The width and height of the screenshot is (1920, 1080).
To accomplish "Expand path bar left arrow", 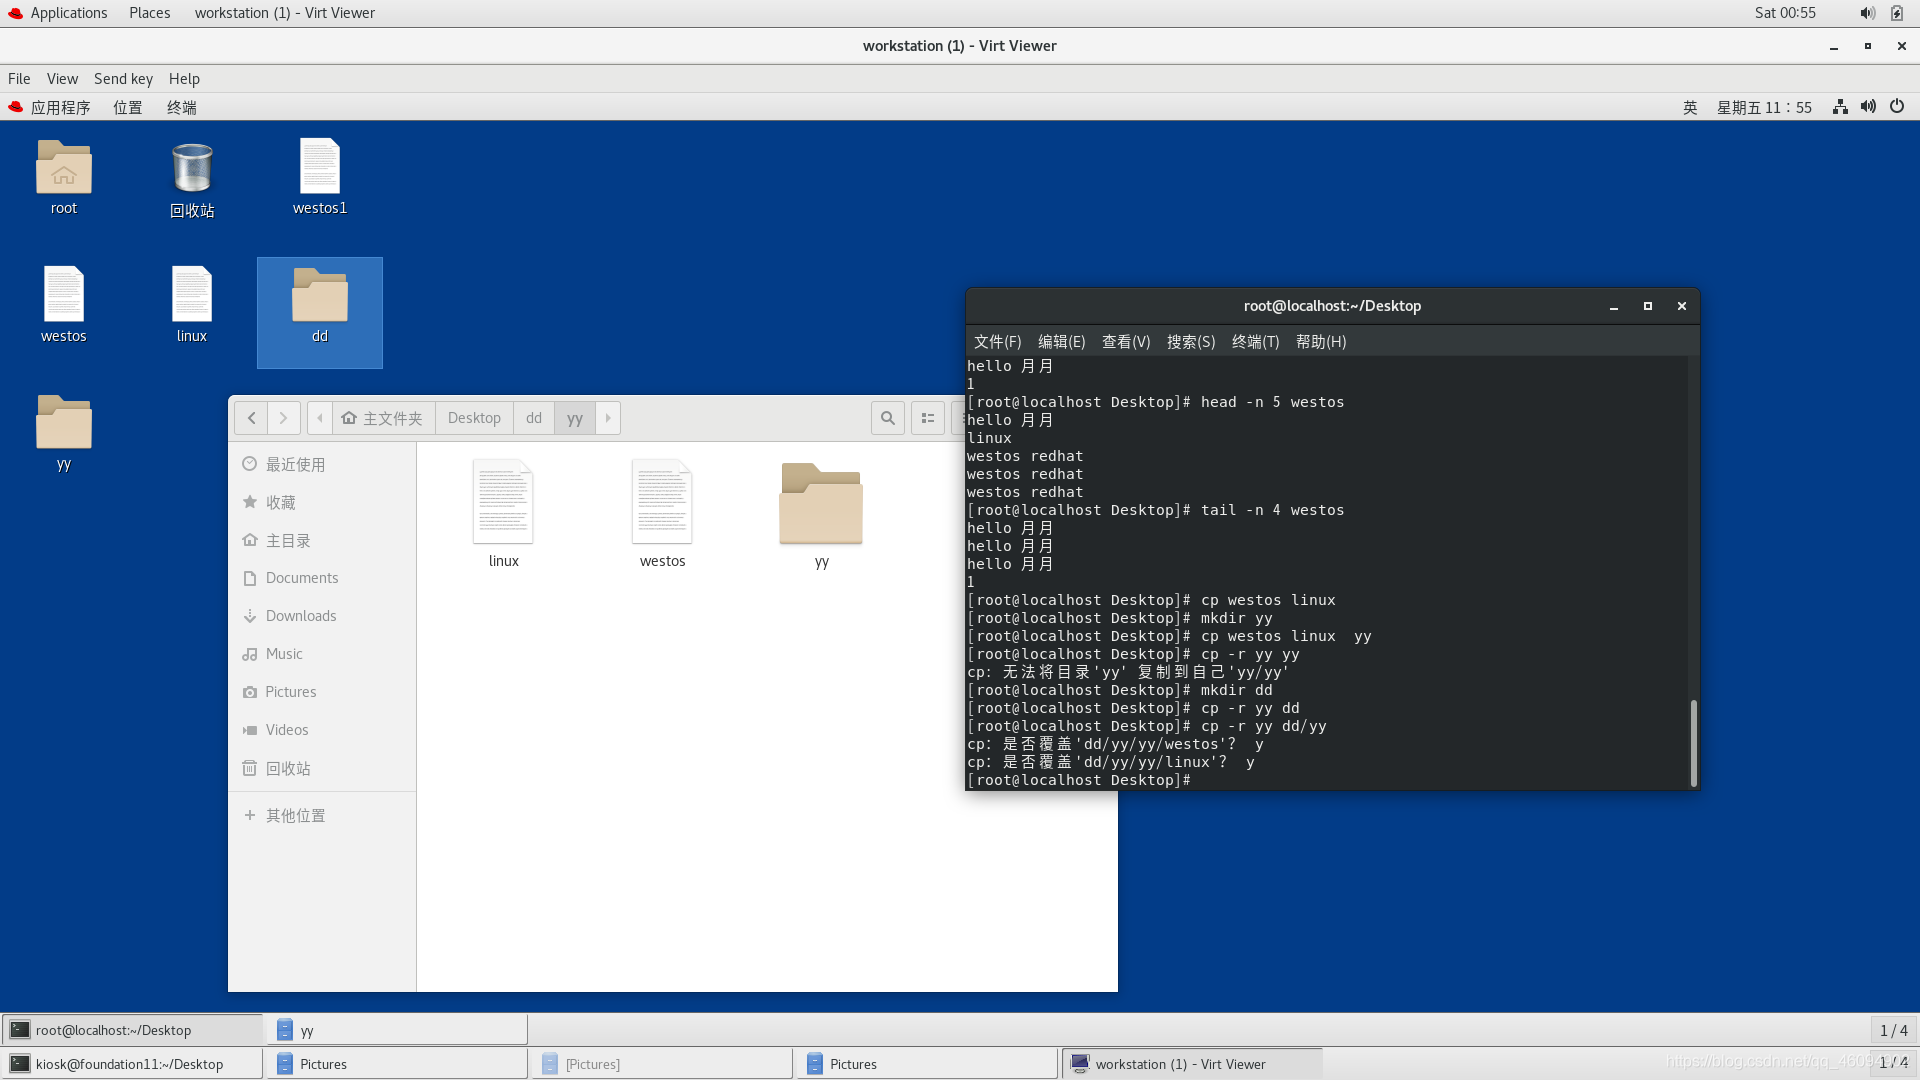I will click(x=320, y=418).
